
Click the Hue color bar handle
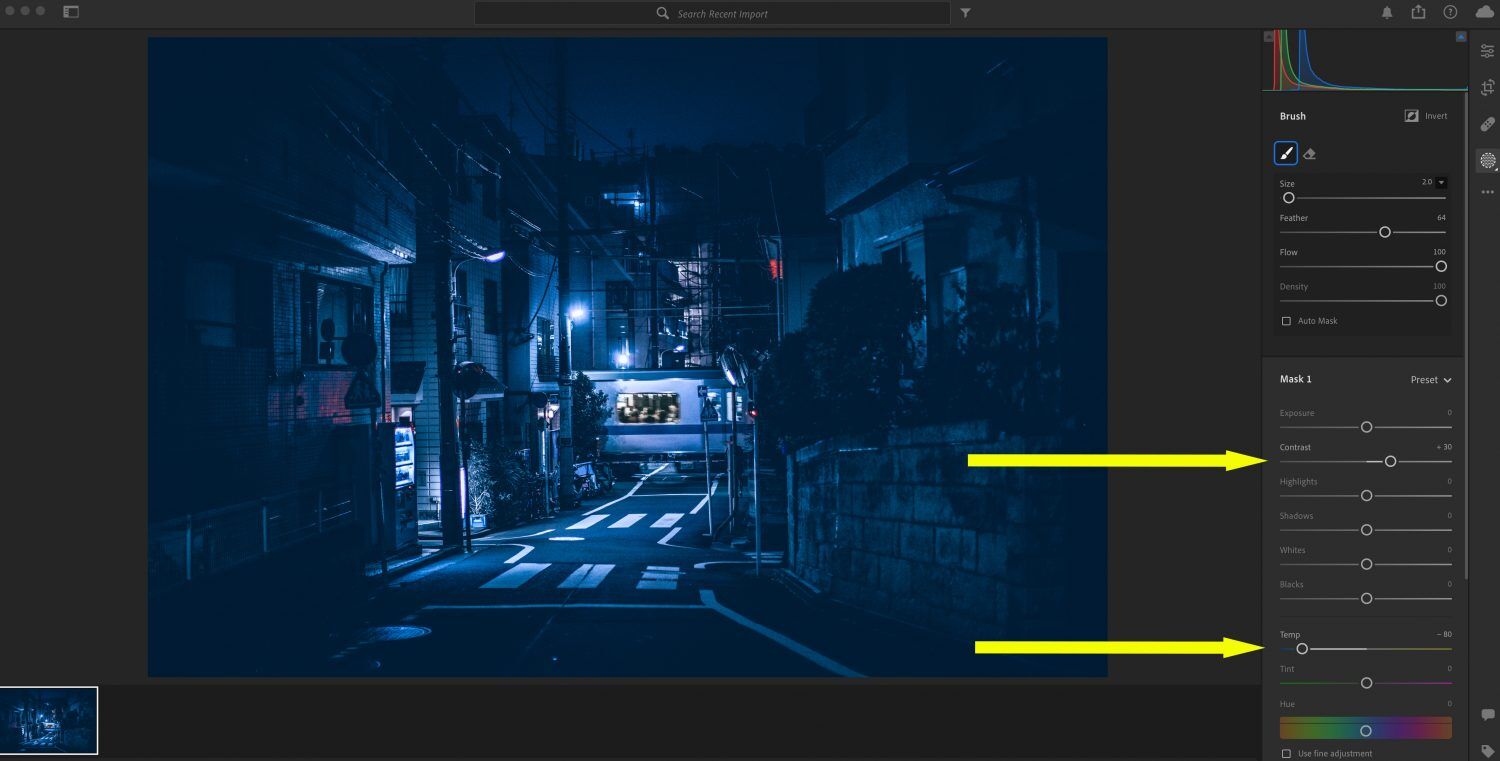click(1366, 731)
